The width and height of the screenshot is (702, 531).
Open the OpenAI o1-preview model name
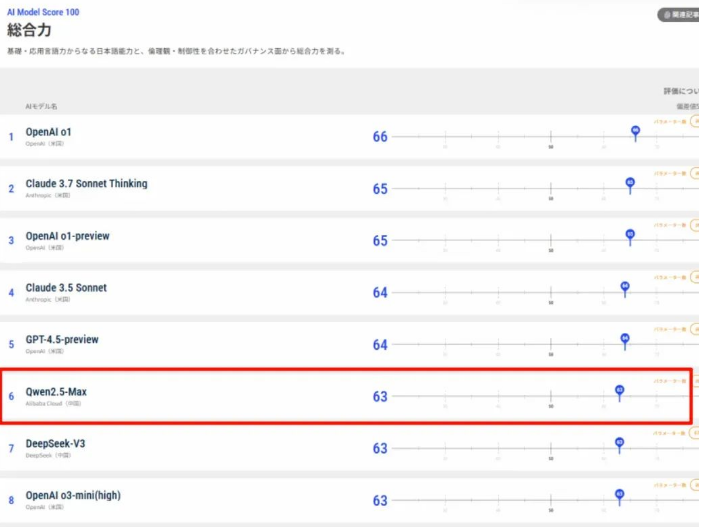click(x=68, y=237)
